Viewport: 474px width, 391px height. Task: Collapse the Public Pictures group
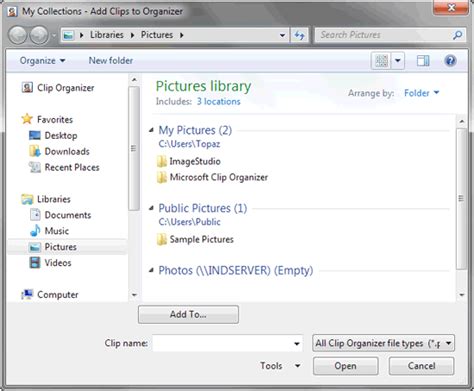point(151,208)
